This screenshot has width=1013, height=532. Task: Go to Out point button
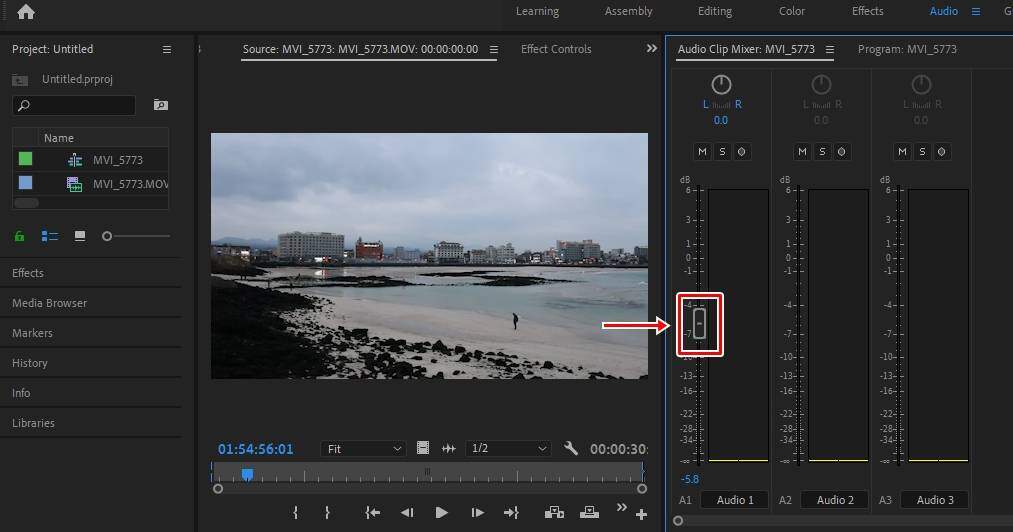(x=511, y=513)
